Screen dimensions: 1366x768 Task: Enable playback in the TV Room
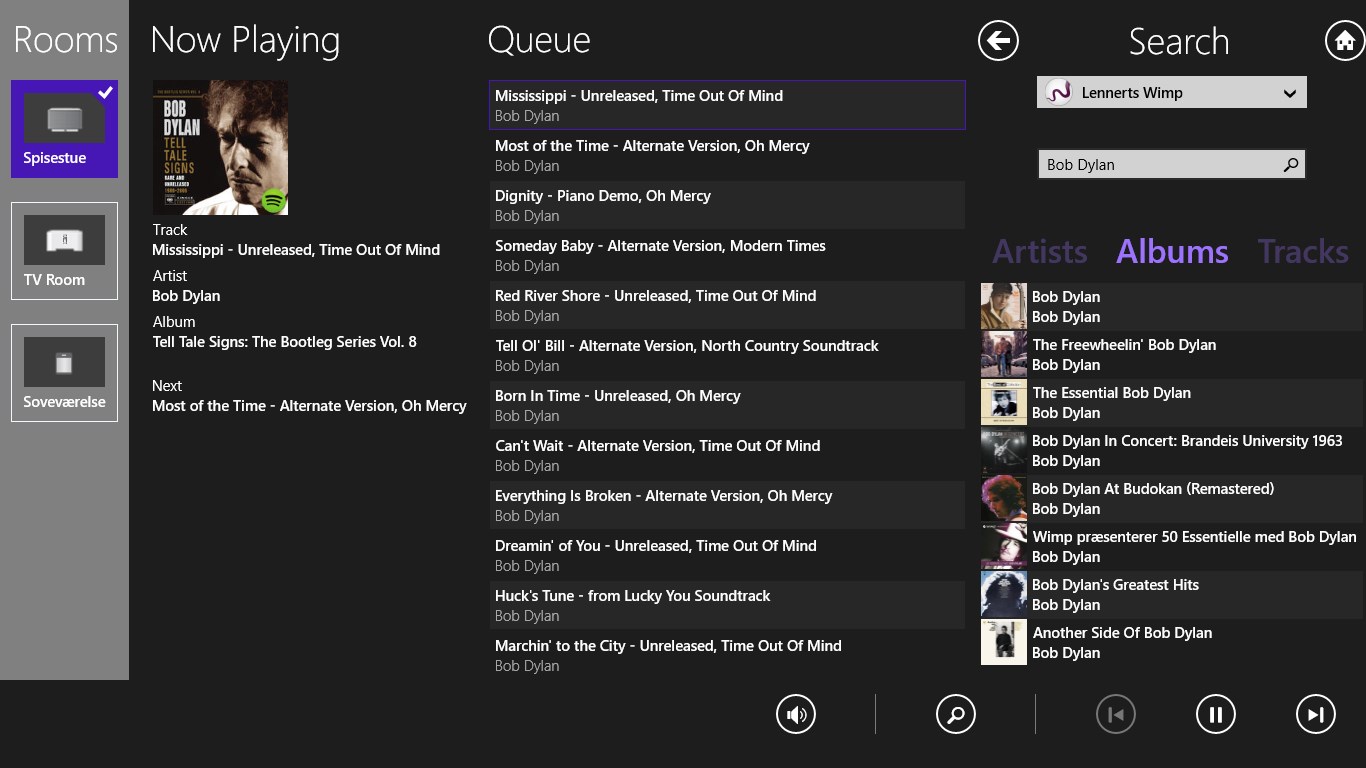tap(64, 251)
